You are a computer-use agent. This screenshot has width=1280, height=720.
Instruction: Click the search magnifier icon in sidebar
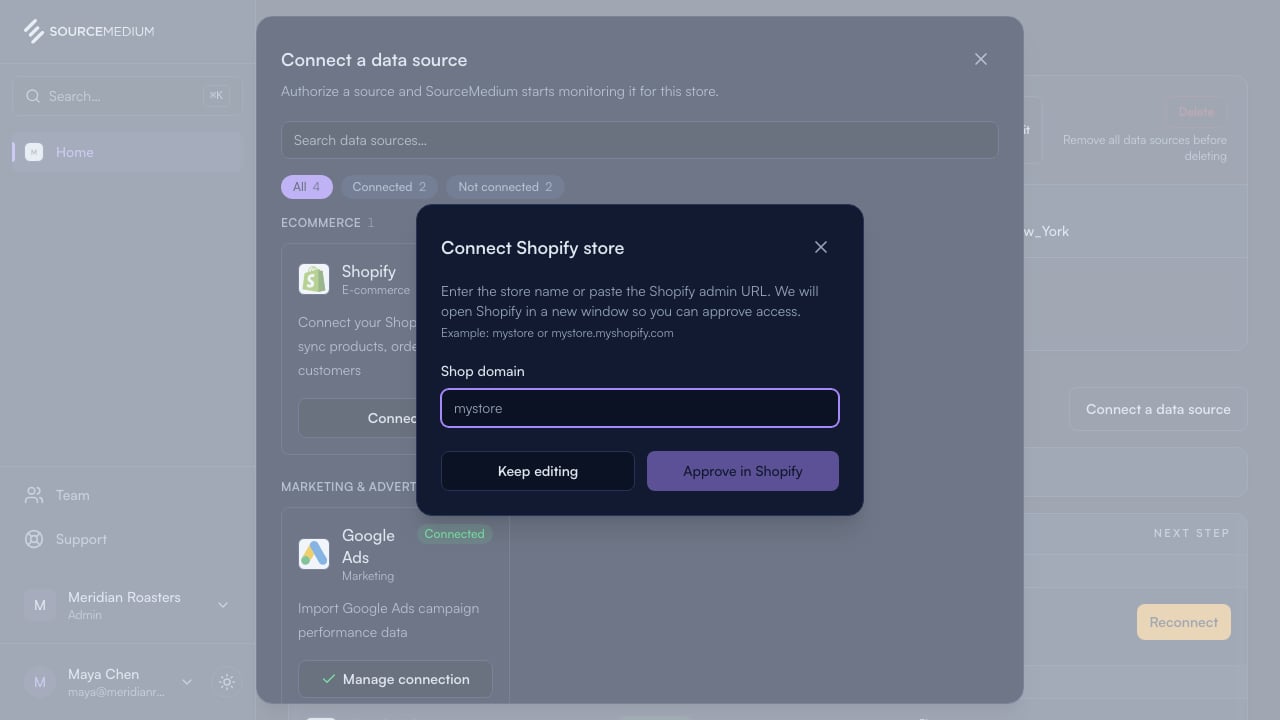pyautogui.click(x=33, y=96)
